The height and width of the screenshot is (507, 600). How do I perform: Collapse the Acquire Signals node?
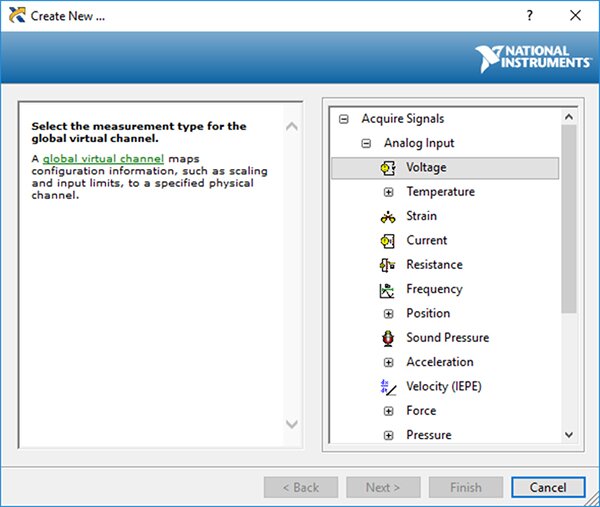[x=344, y=119]
